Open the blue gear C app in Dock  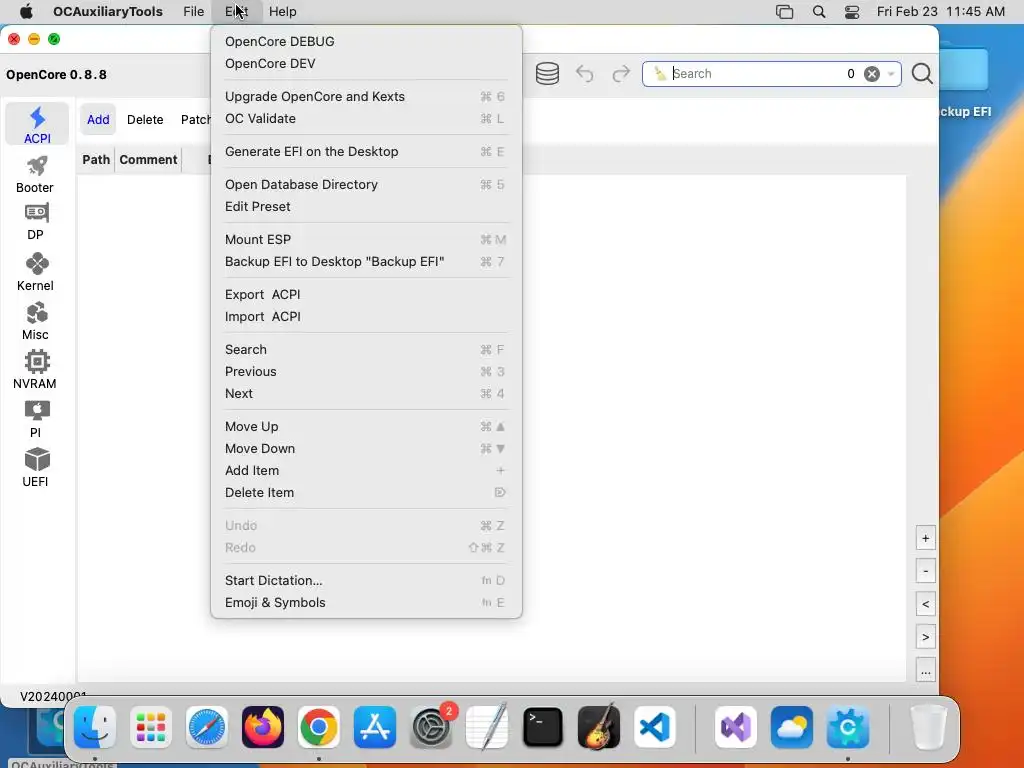click(x=848, y=727)
